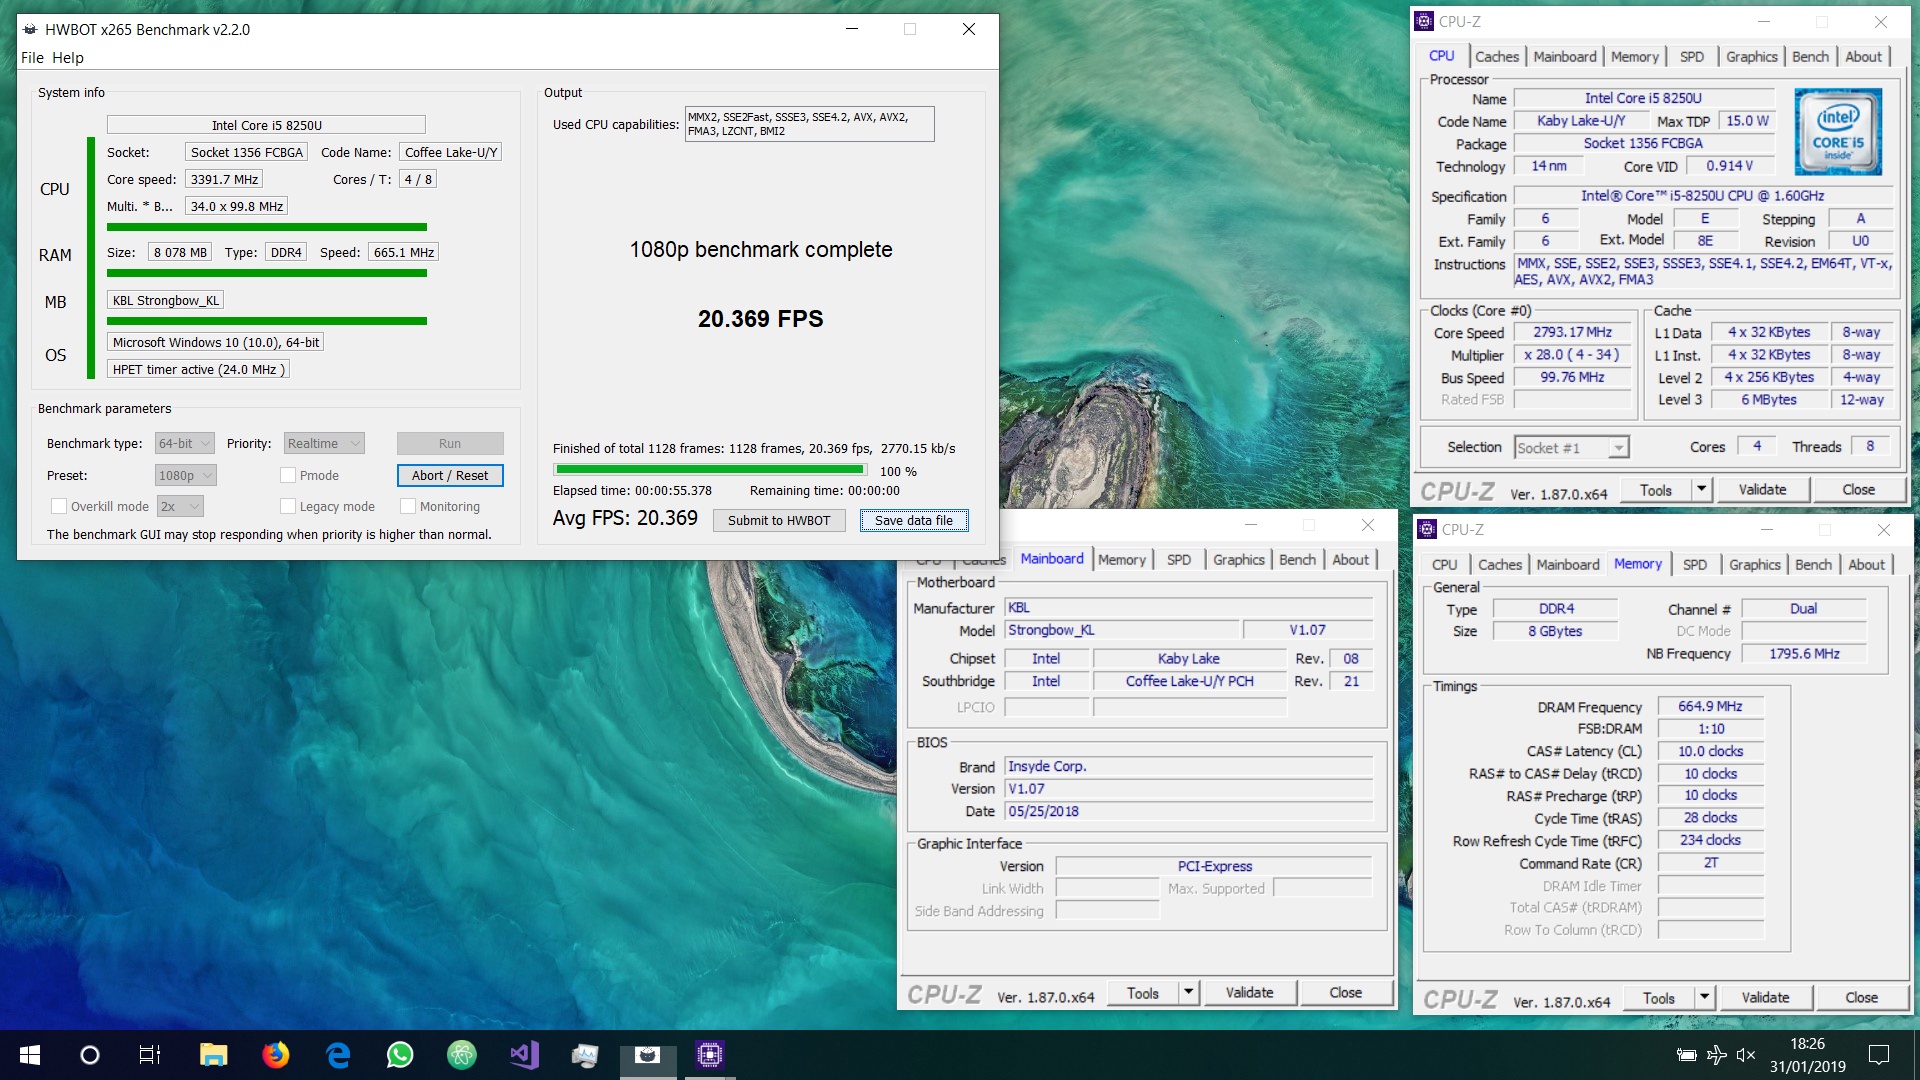Click HPET timer active field
The width and height of the screenshot is (1920, 1080).
coord(198,369)
